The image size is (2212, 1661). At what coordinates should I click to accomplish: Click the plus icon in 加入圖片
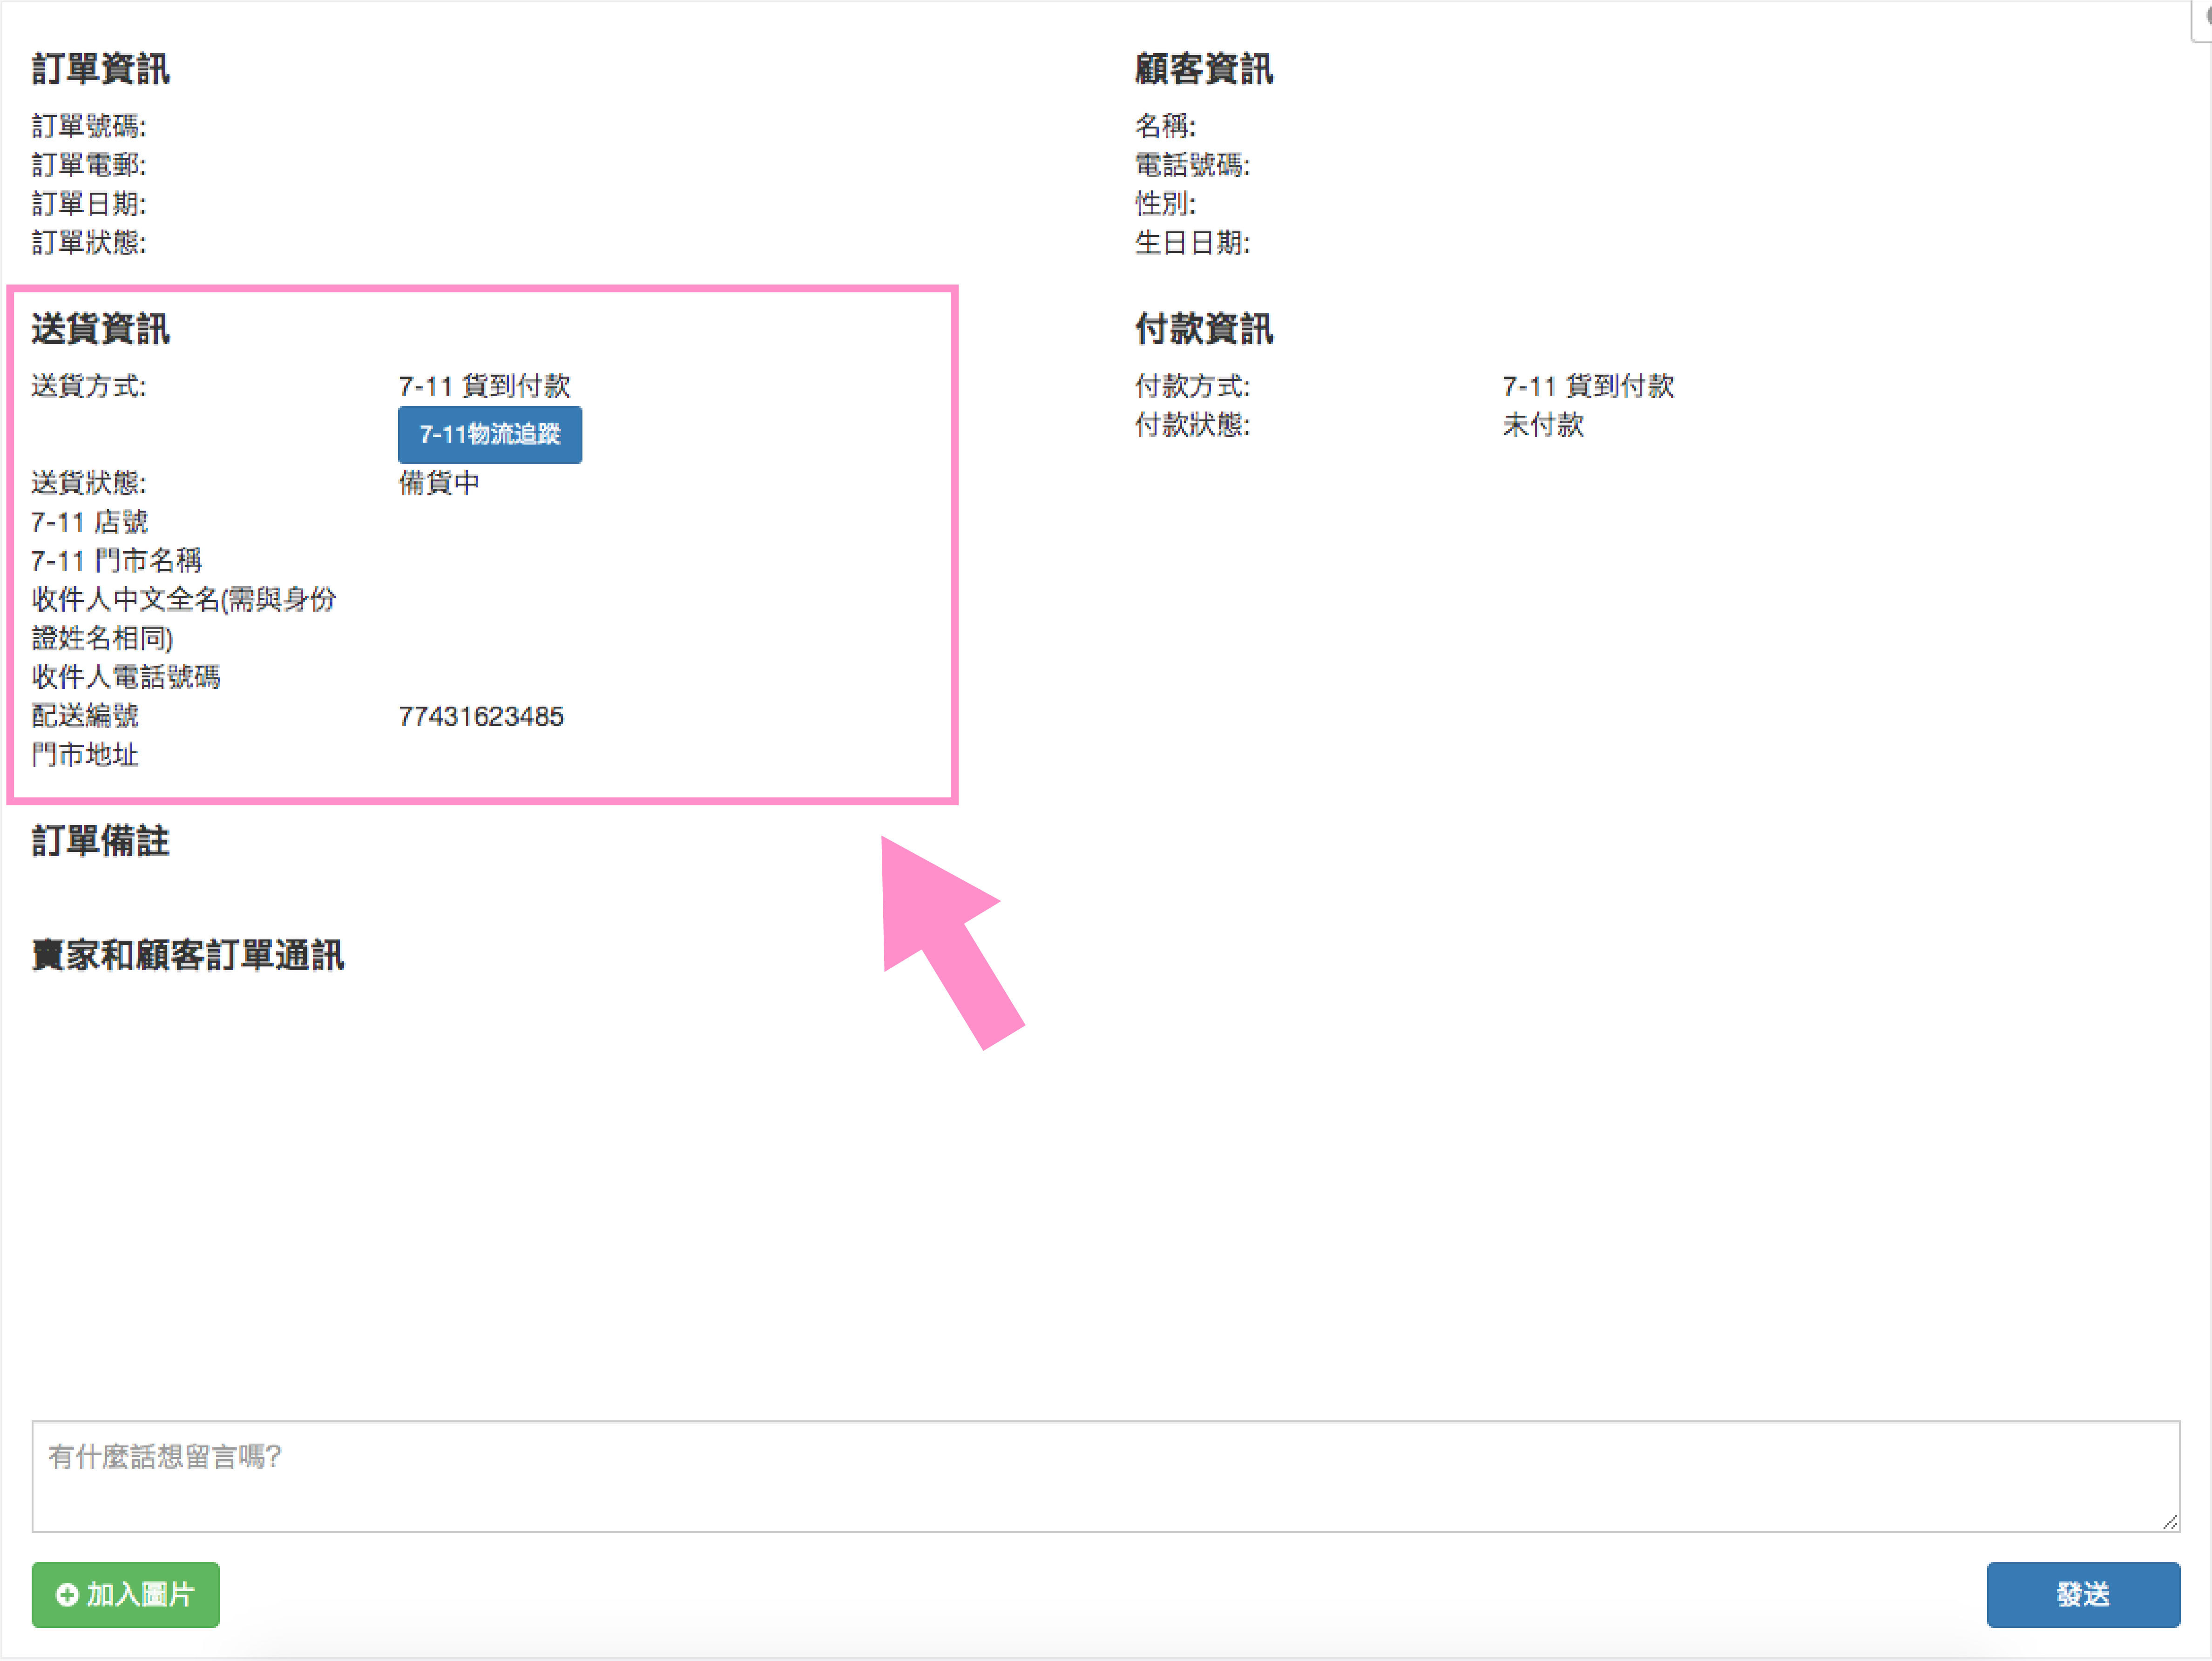pos(67,1595)
